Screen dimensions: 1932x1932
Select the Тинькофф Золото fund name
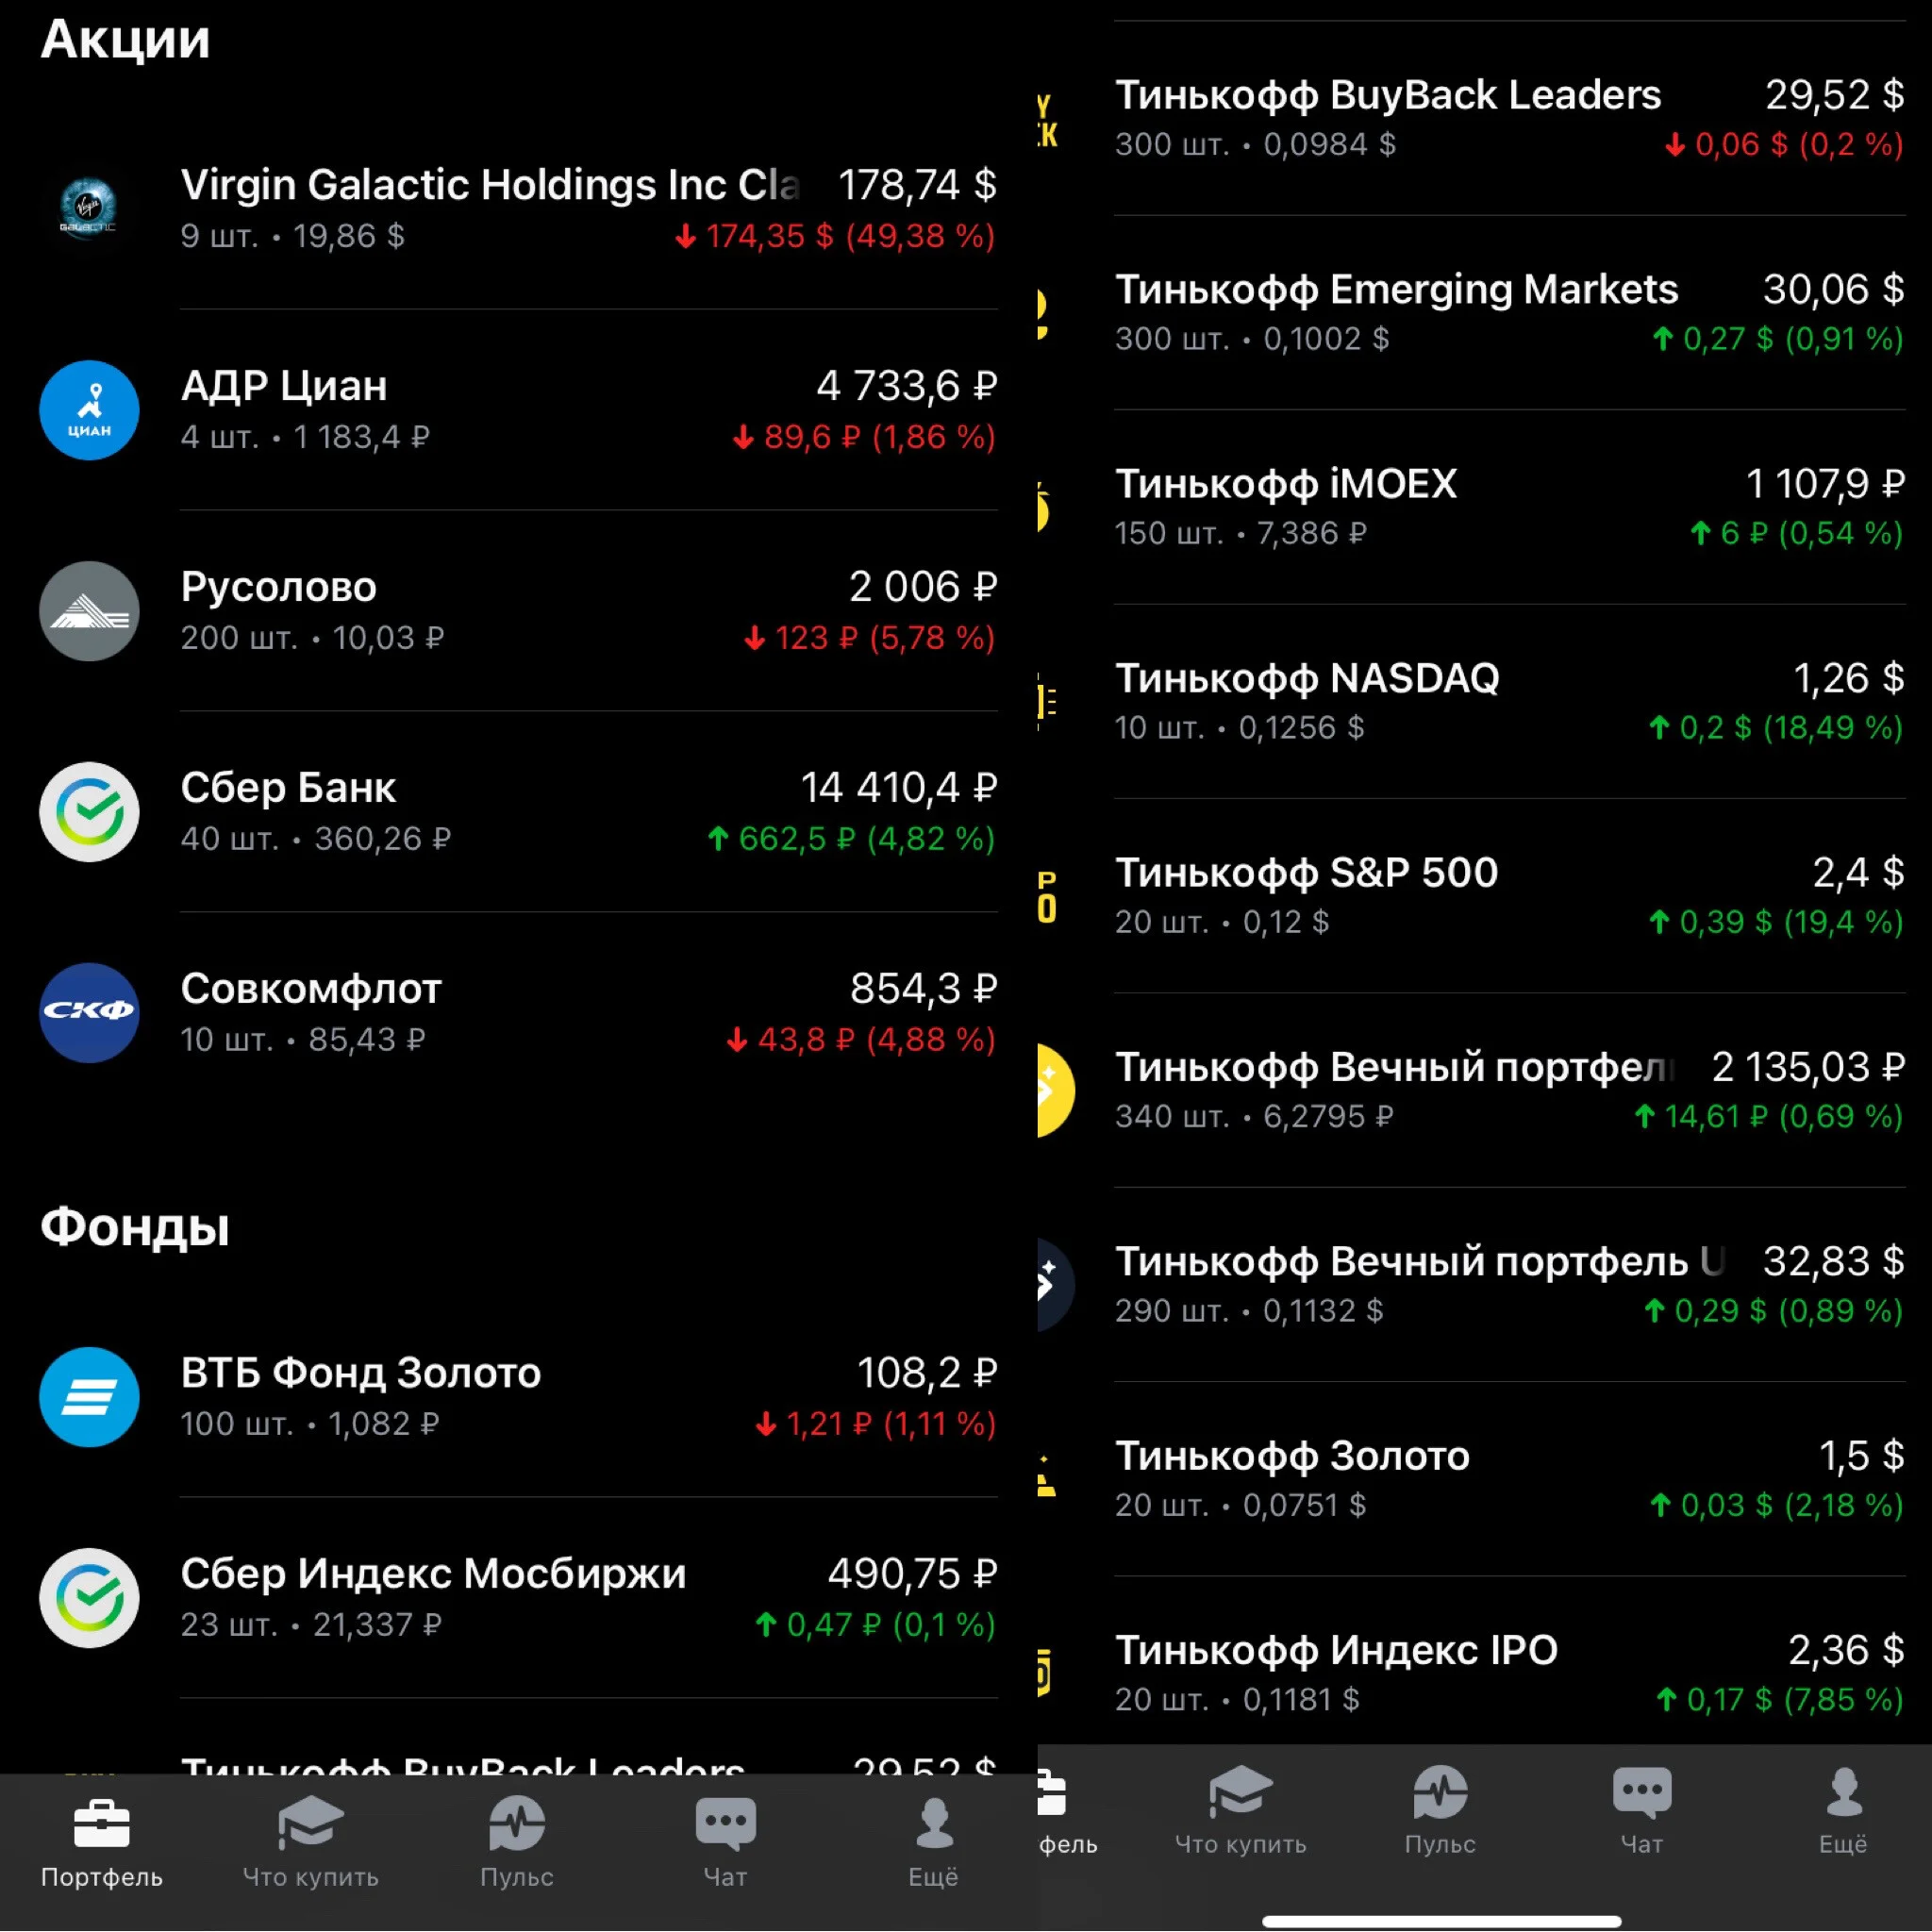[x=1292, y=1456]
